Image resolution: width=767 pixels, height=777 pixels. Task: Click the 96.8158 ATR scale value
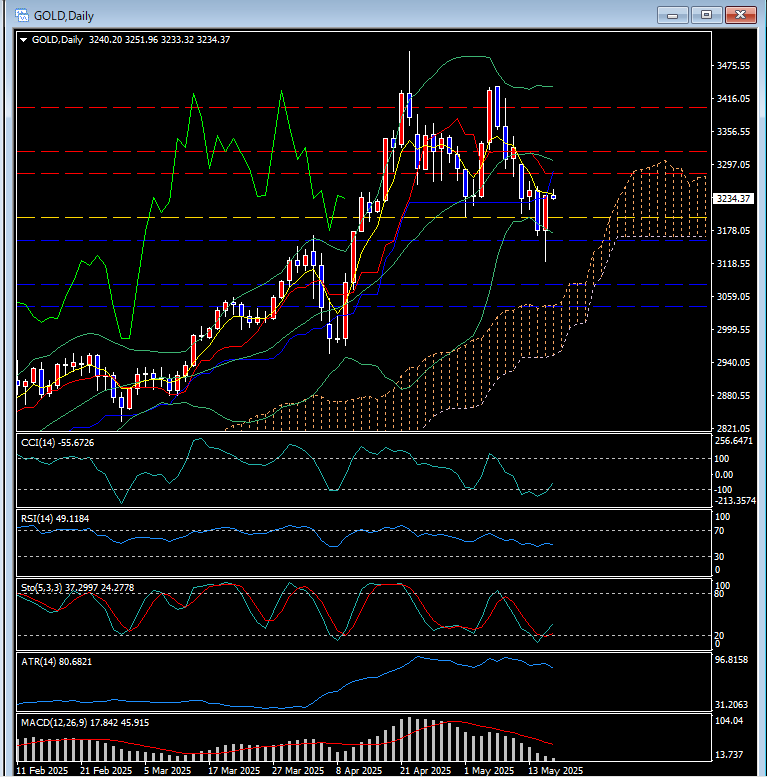[732, 660]
